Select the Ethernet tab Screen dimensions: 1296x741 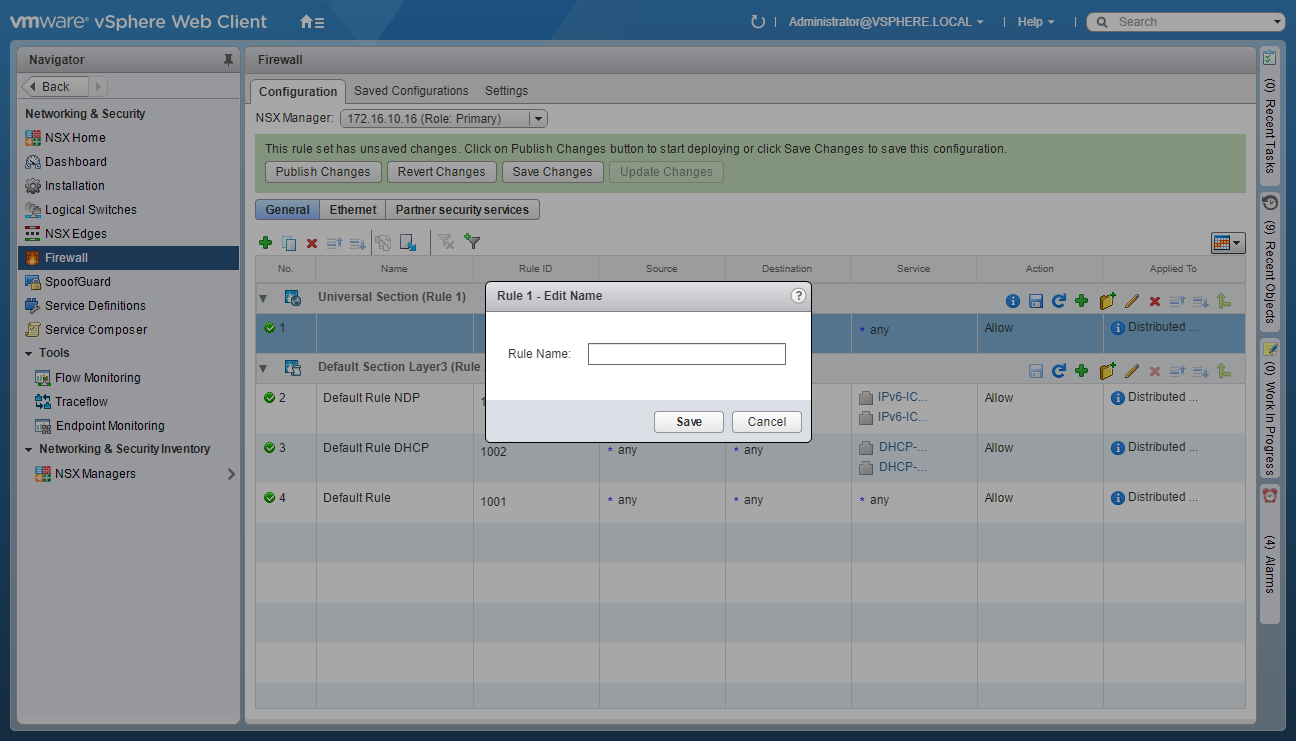click(x=353, y=210)
